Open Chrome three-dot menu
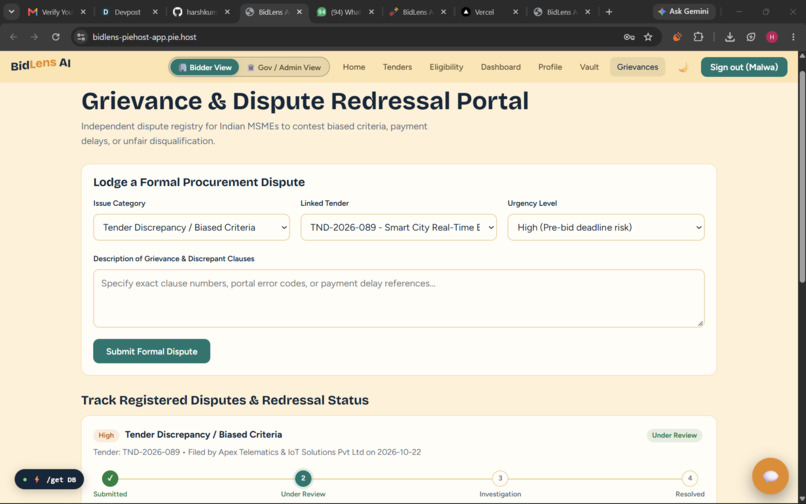This screenshot has width=806, height=504. [794, 37]
